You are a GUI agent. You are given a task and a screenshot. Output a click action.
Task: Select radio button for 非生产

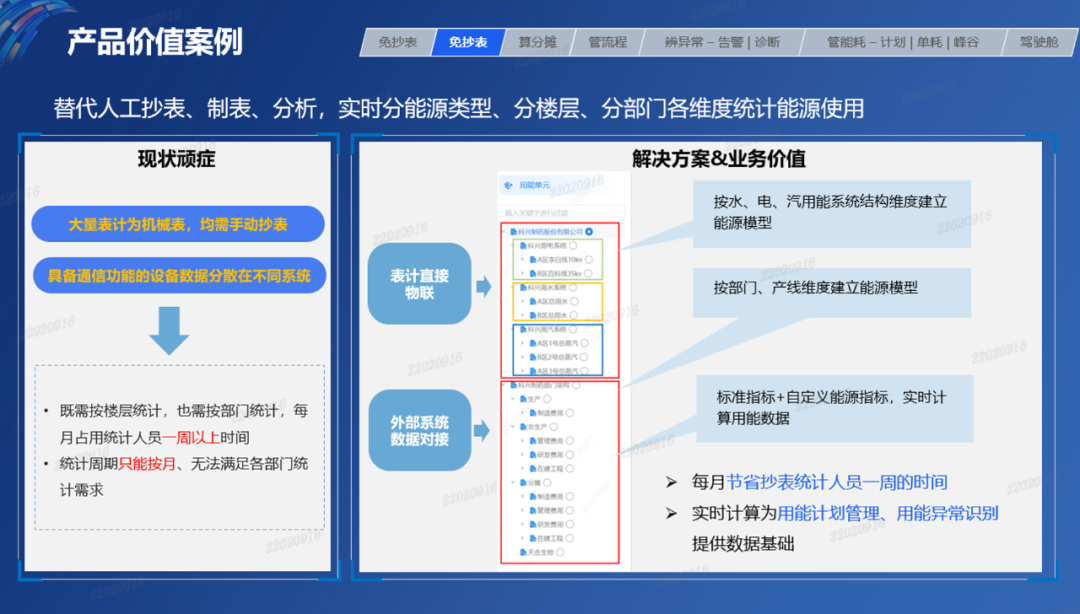554,427
